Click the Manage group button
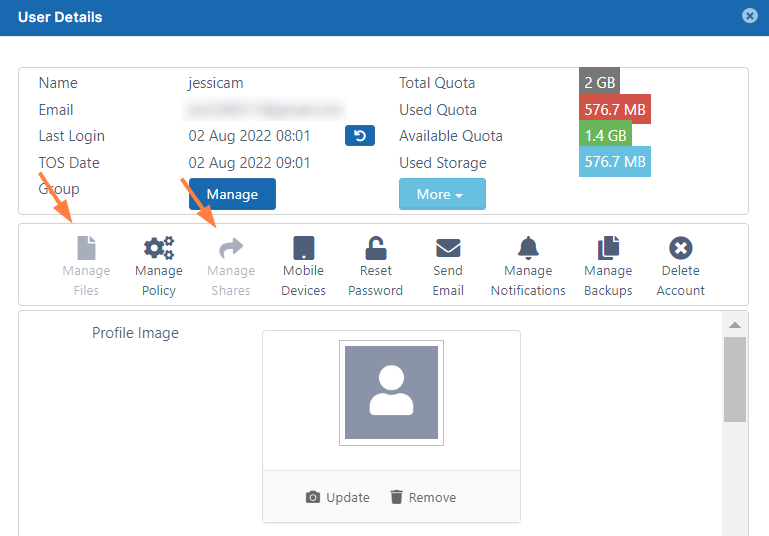This screenshot has width=769, height=536. tap(232, 194)
